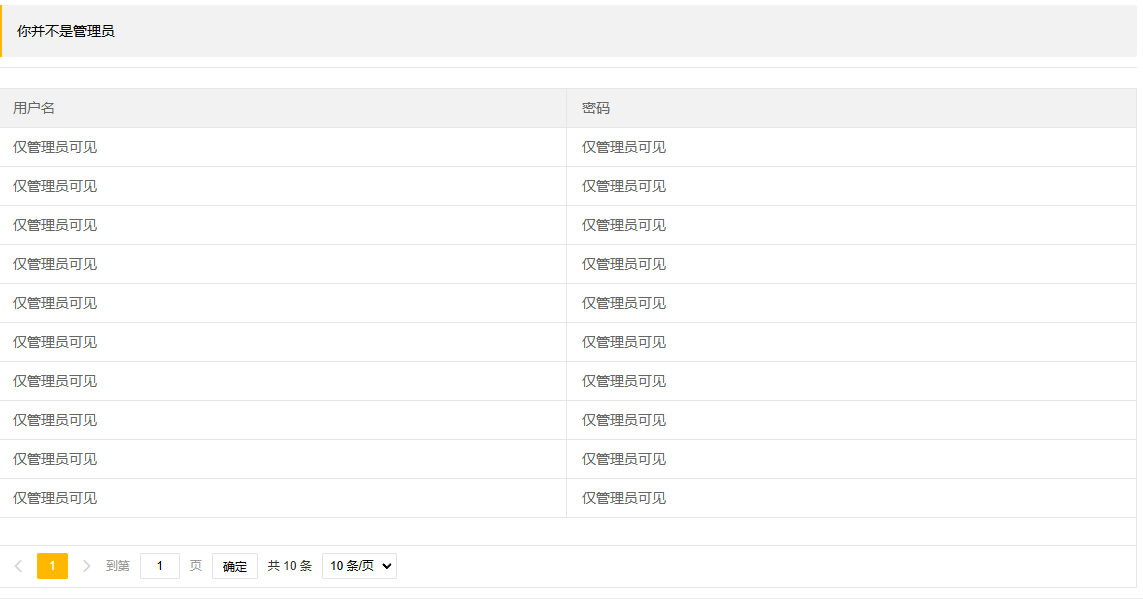The height and width of the screenshot is (600, 1143).
Task: Select the first row's 密码 cell
Action: click(624, 147)
